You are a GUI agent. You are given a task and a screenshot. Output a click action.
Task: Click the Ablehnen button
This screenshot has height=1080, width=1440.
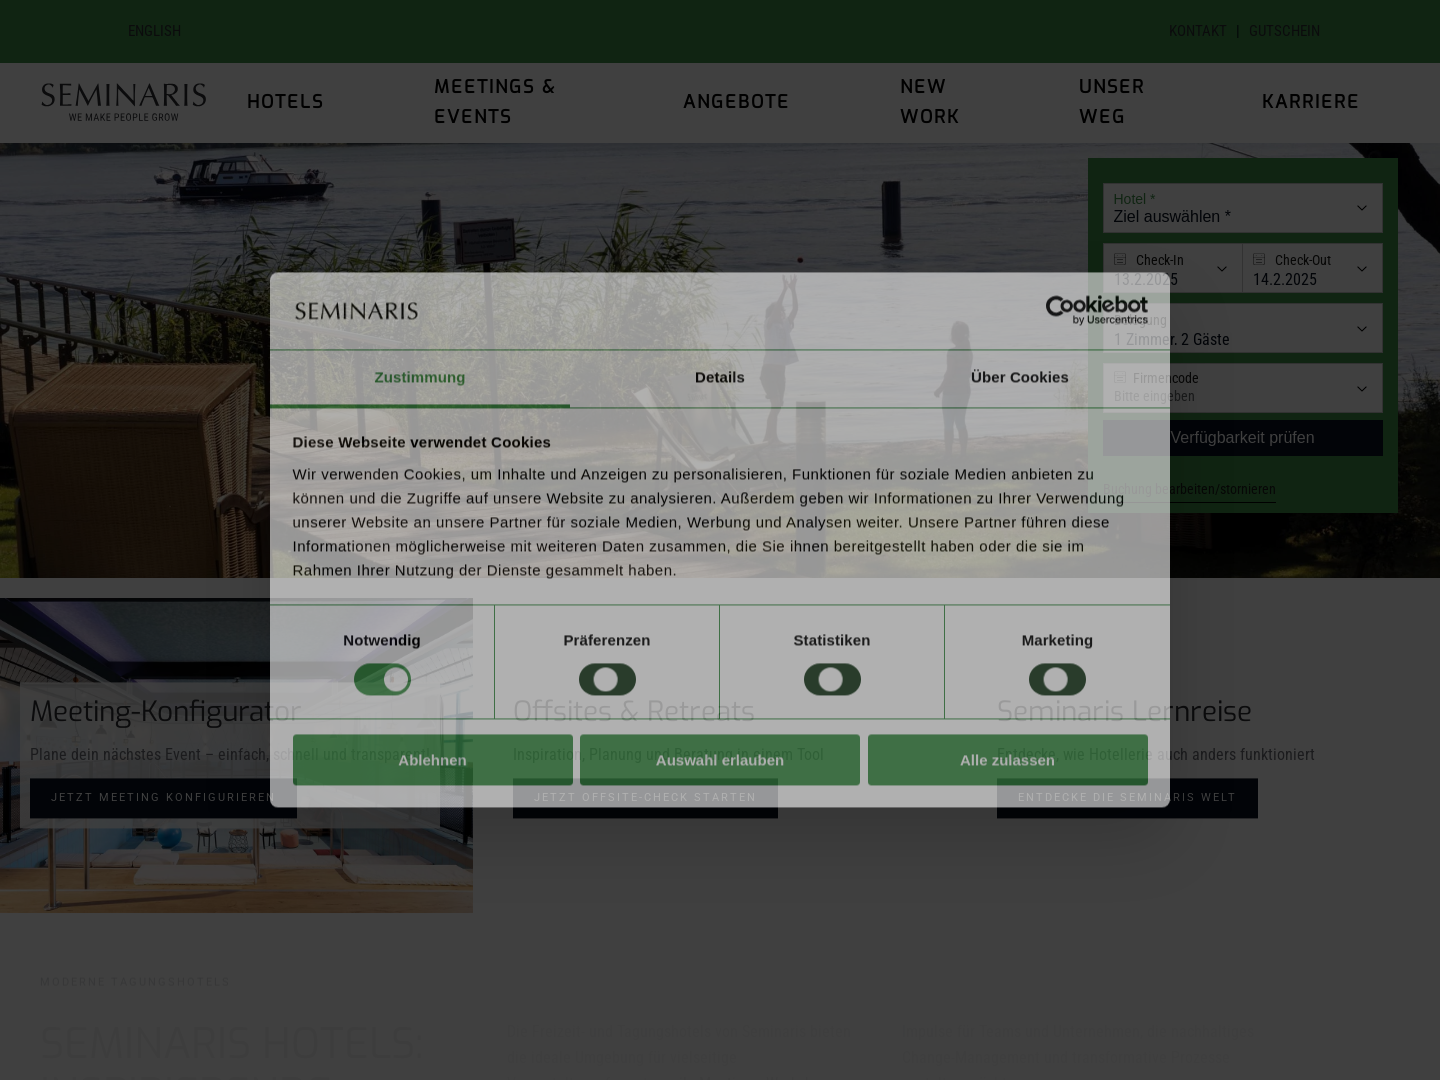pyautogui.click(x=432, y=760)
